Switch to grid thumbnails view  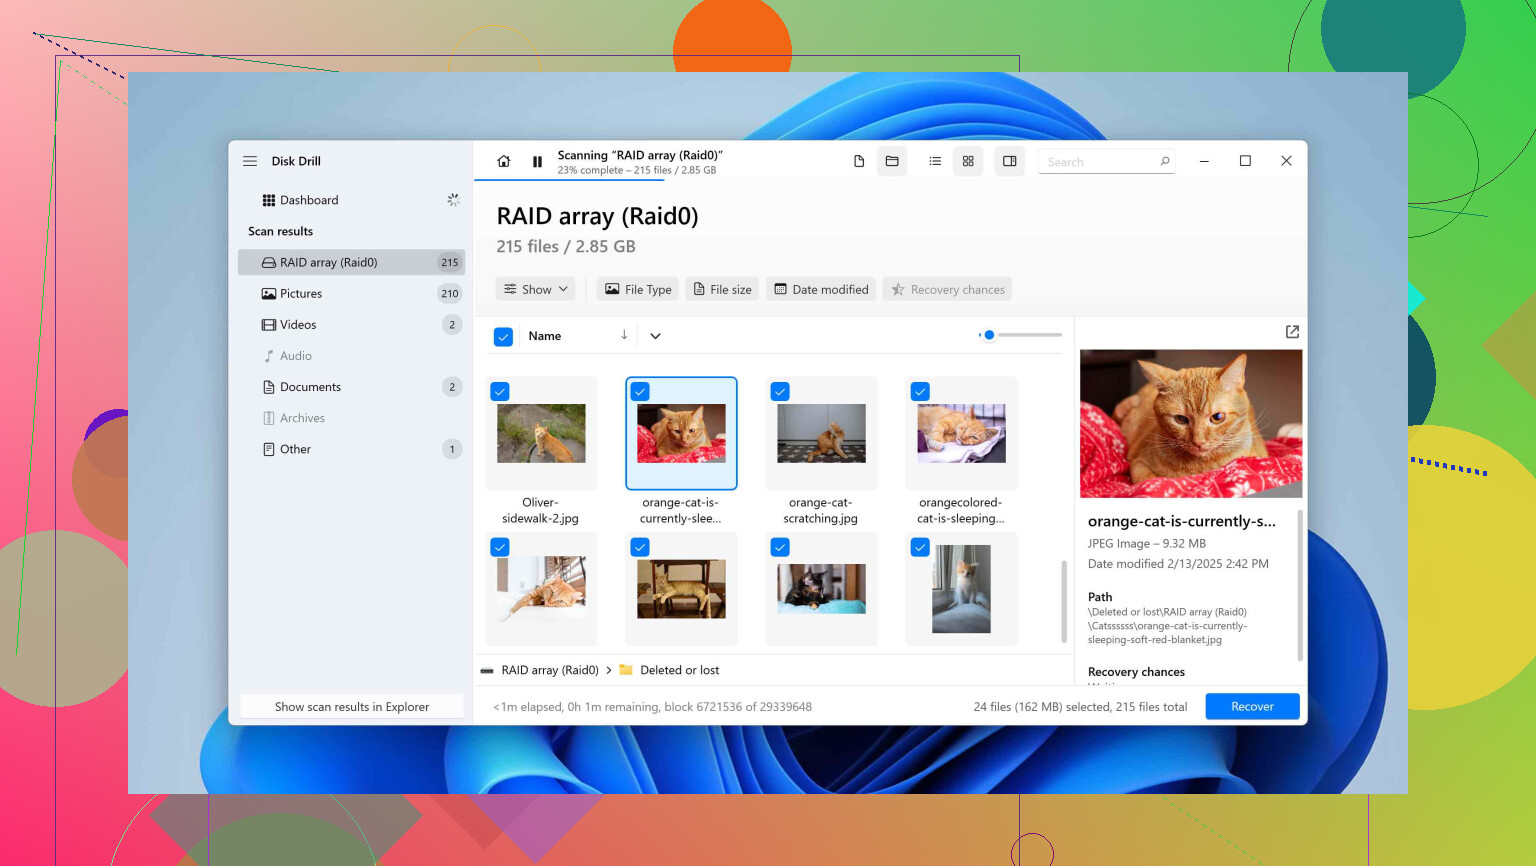[968, 161]
